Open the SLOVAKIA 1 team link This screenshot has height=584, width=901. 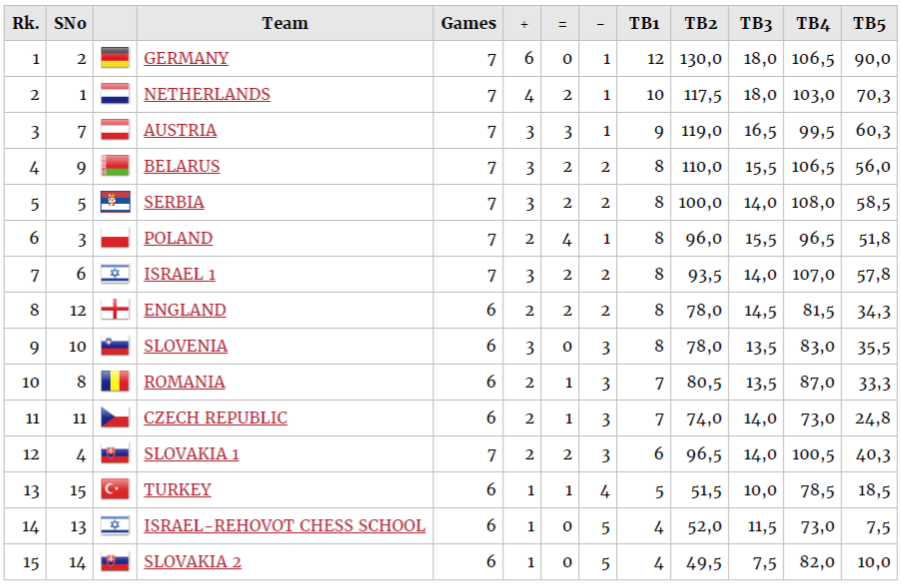191,454
